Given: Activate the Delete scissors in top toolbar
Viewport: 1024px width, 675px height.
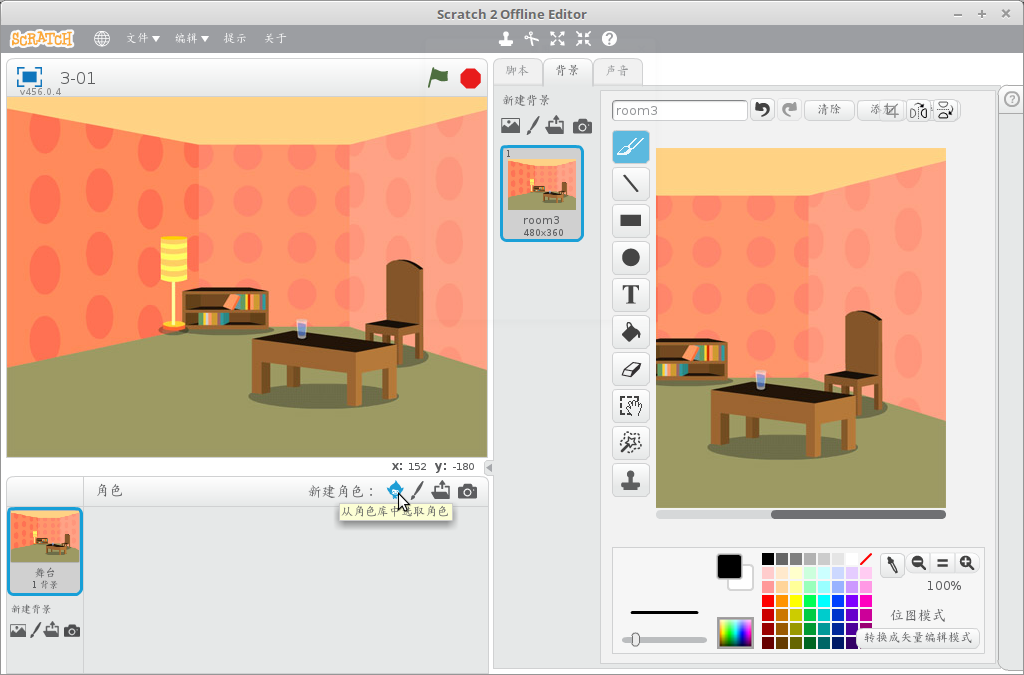Looking at the screenshot, I should (532, 39).
